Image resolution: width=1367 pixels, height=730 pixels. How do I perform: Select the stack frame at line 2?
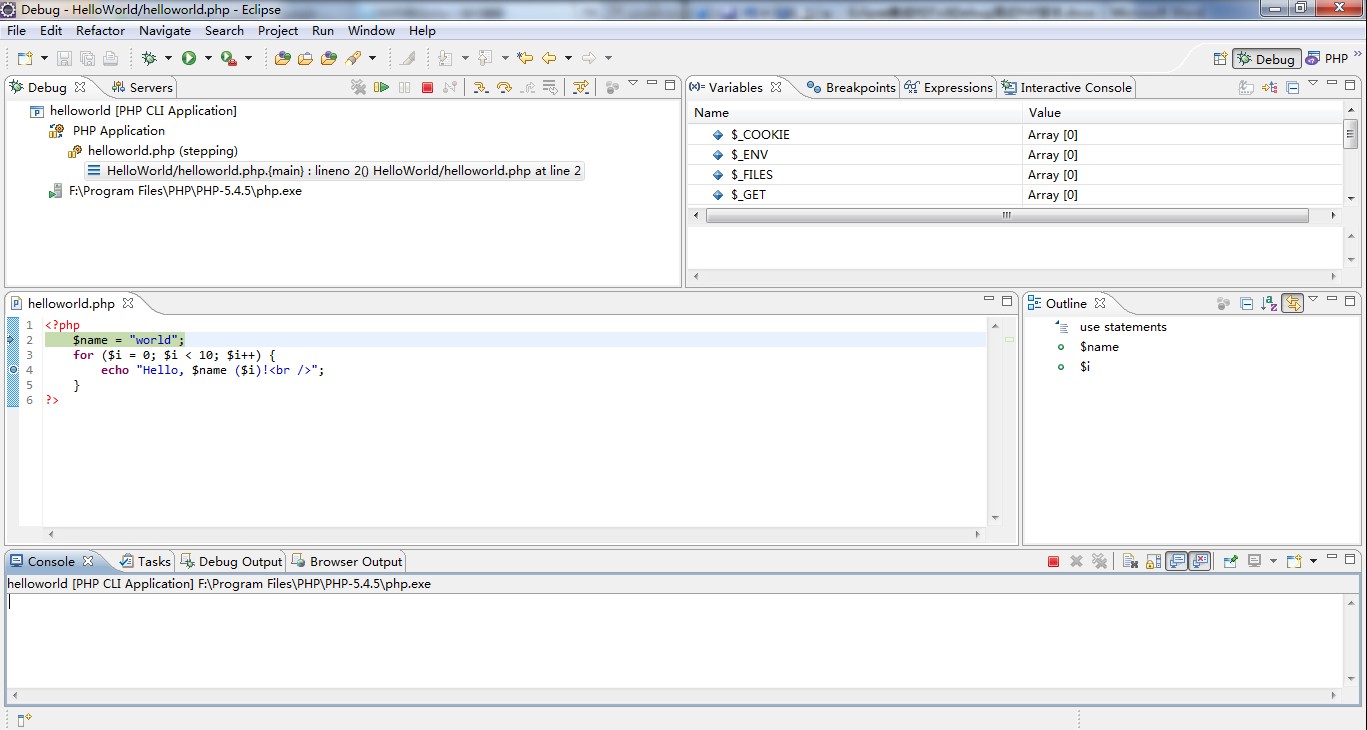click(335, 171)
